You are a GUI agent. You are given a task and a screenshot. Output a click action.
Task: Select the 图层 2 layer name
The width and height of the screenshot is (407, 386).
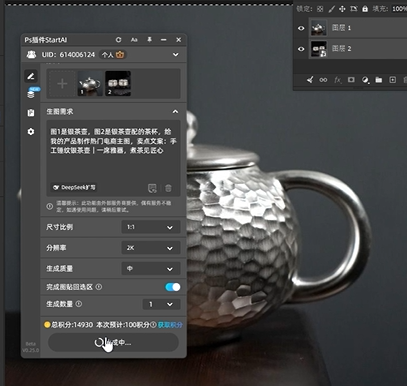(341, 49)
